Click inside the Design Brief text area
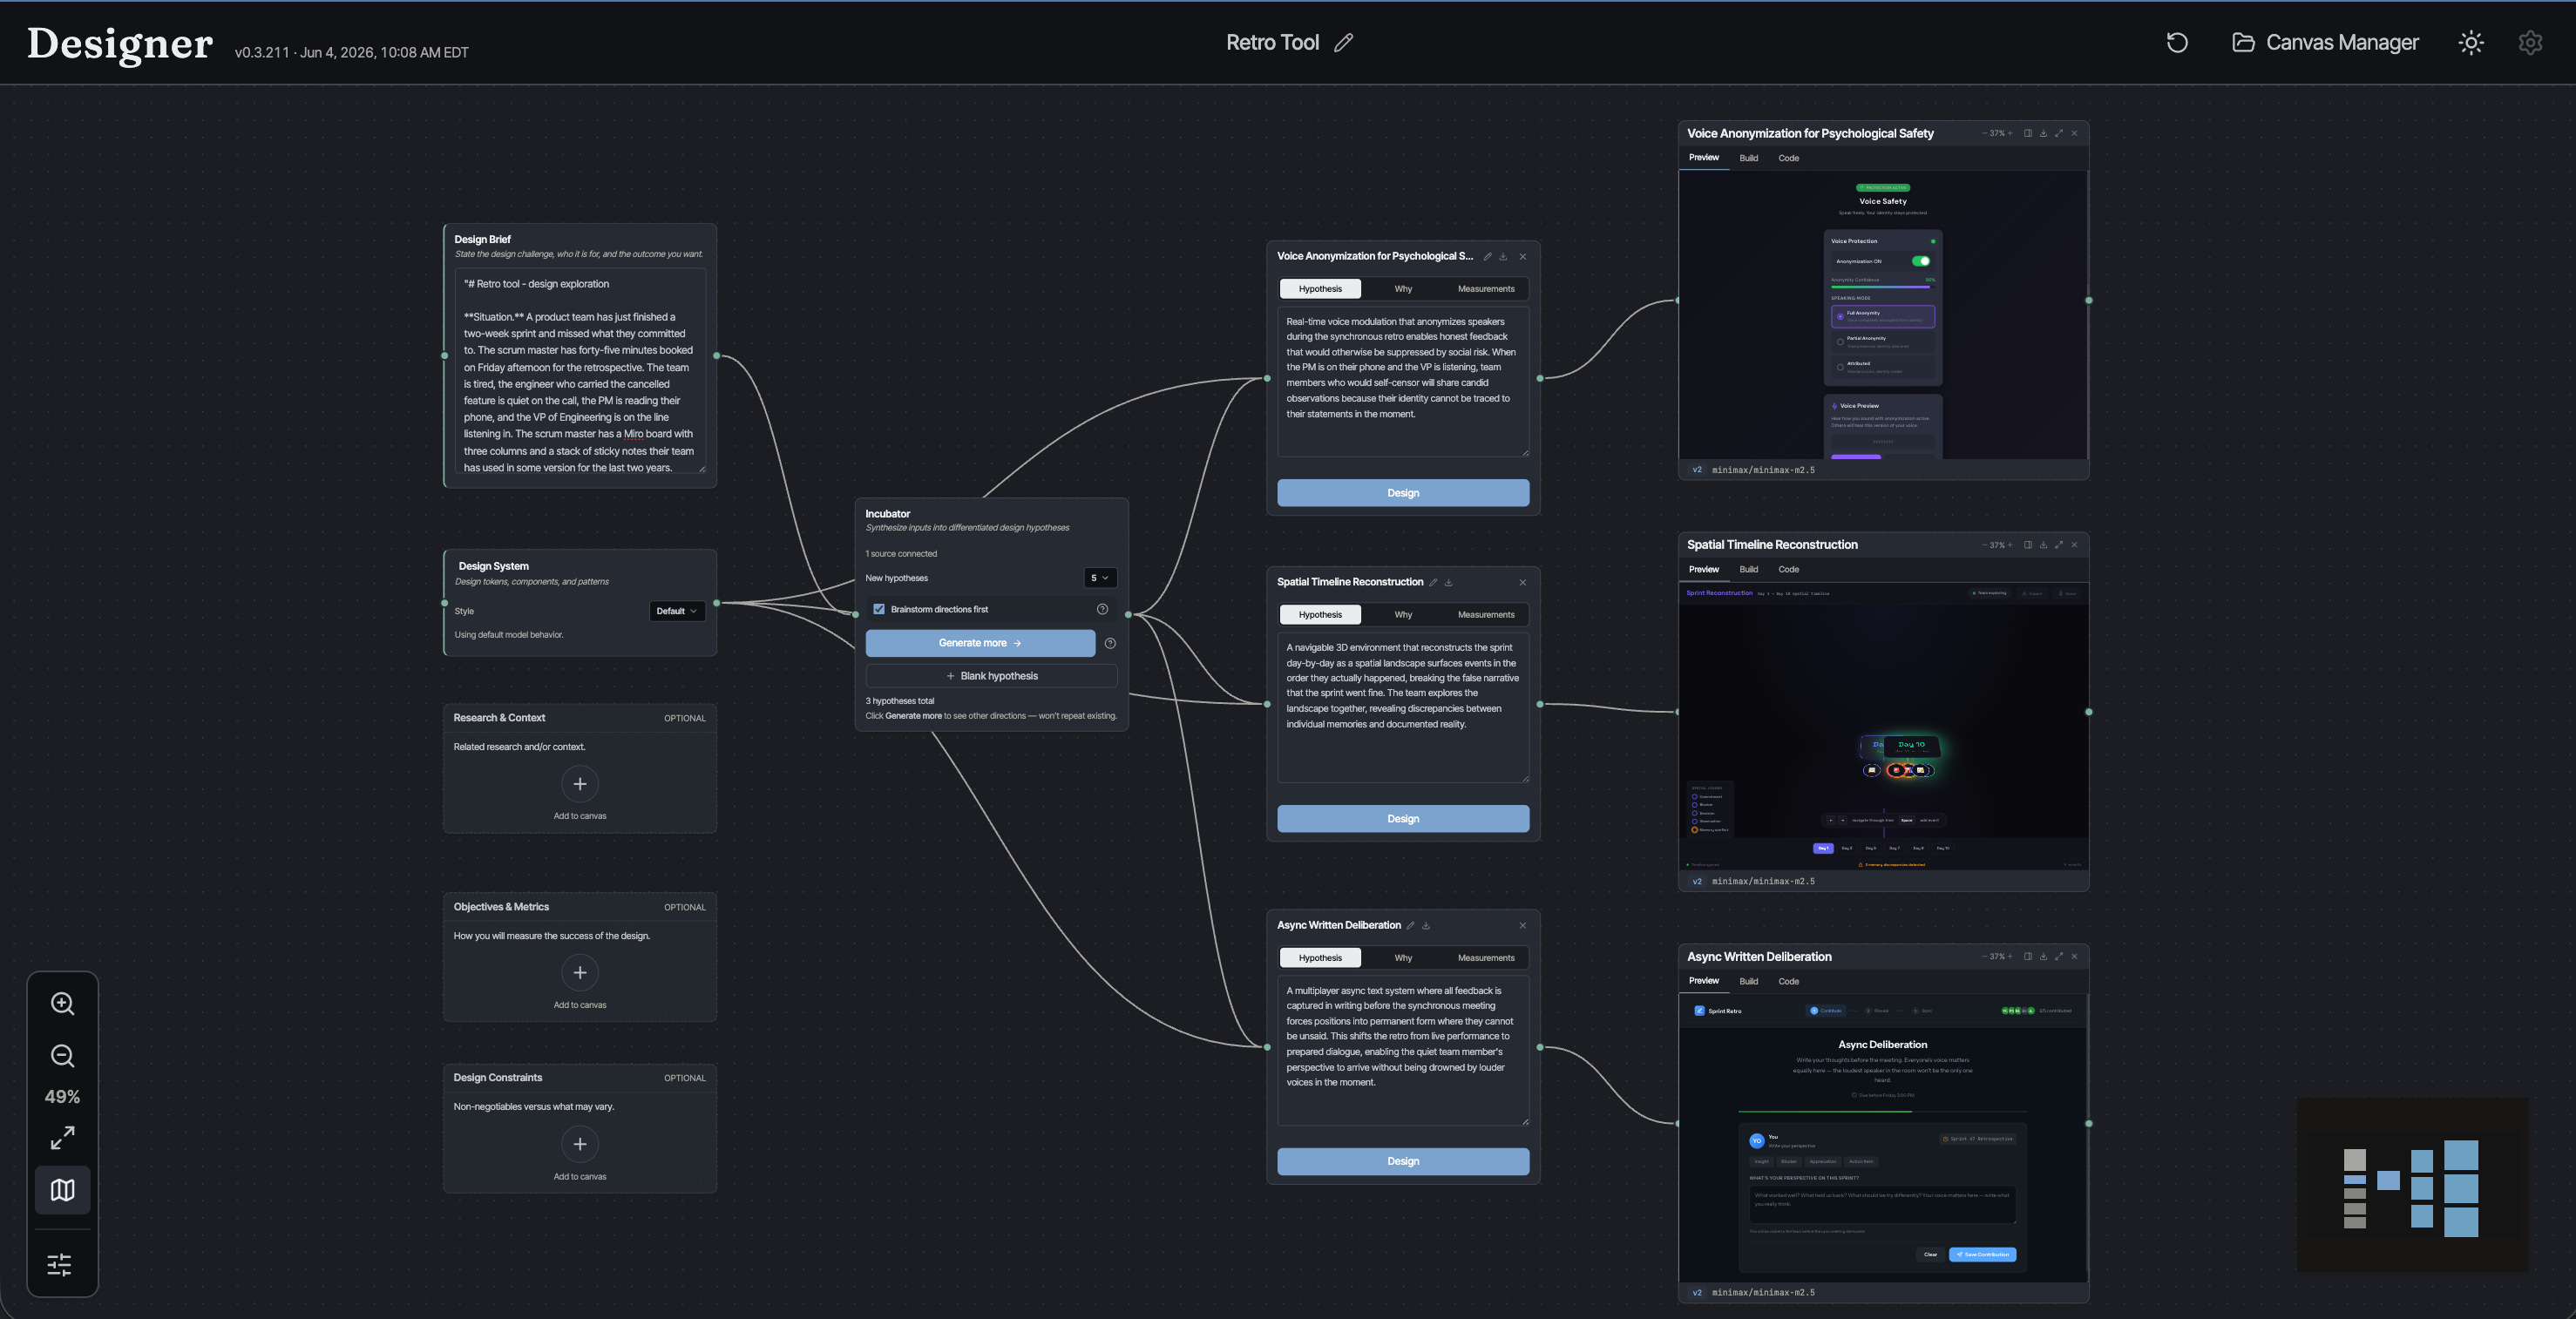The image size is (2576, 1319). (x=580, y=369)
